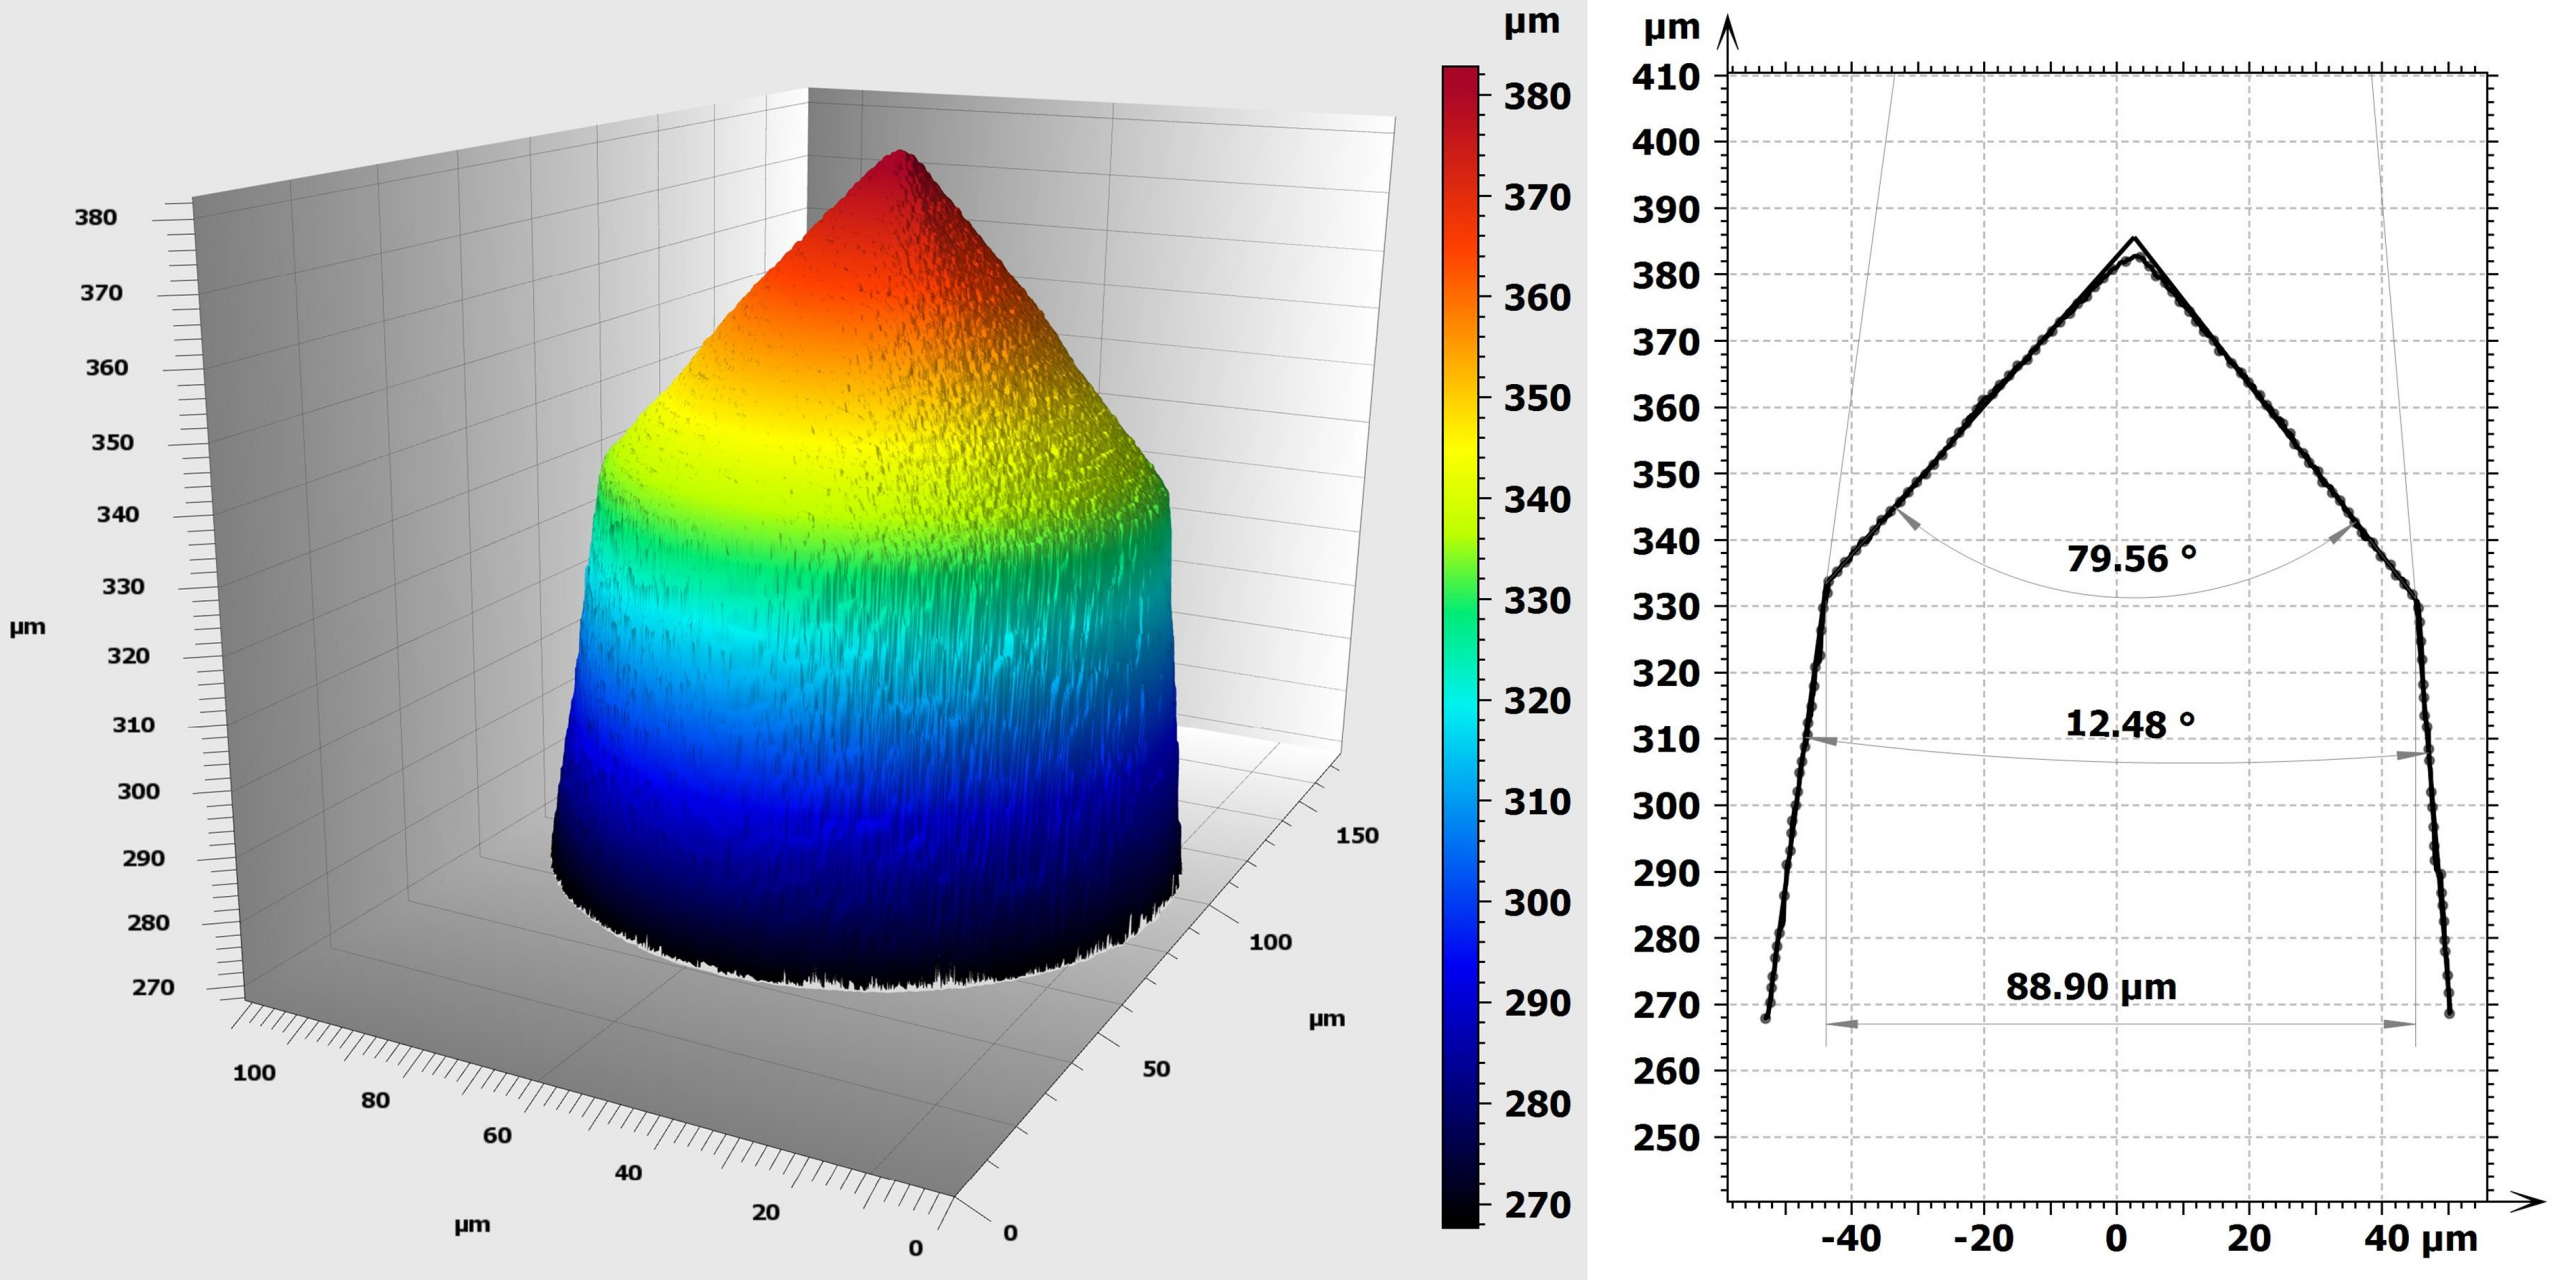Click the dark bottom of the color scale bar
Screen dimensions: 2560x1280
(x=1459, y=1216)
